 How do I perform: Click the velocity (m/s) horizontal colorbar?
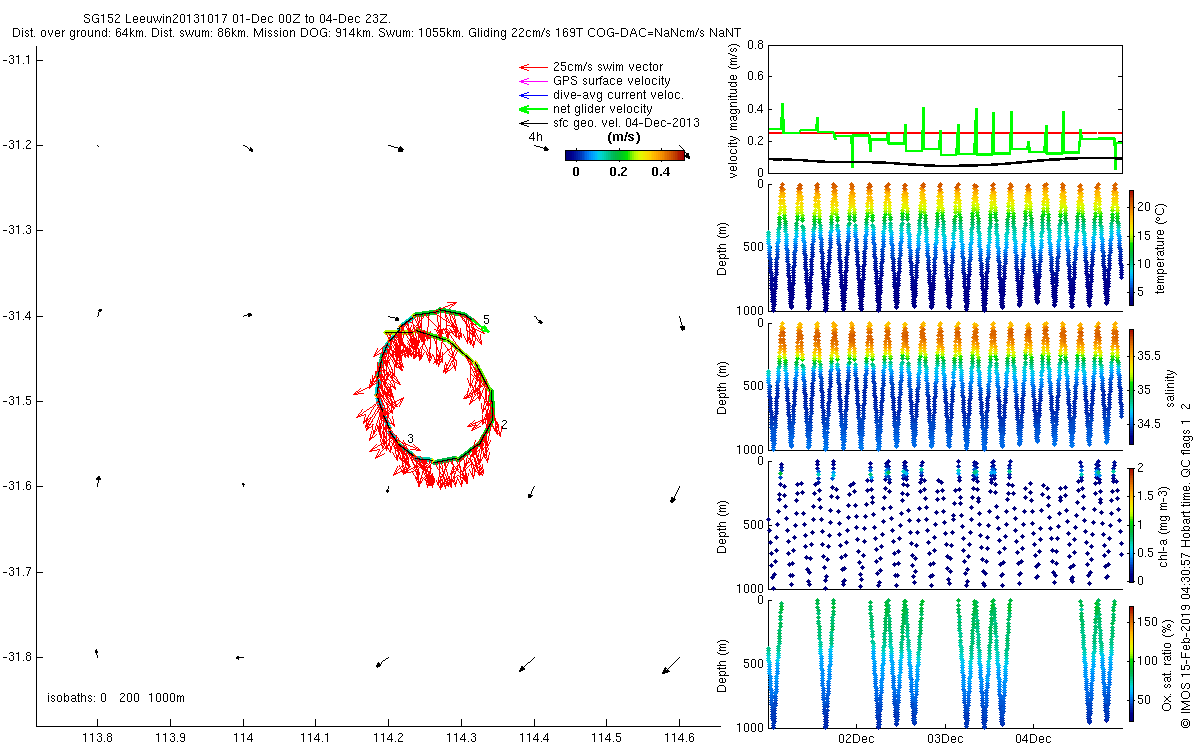click(x=626, y=155)
